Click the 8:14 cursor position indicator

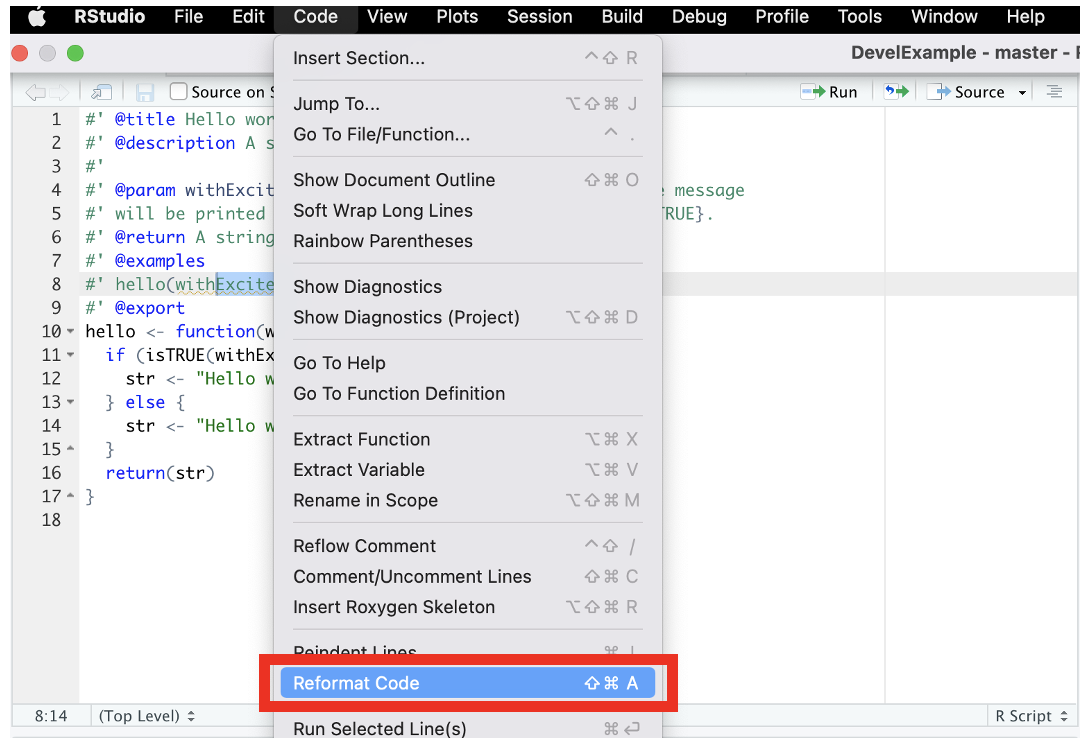click(x=51, y=716)
